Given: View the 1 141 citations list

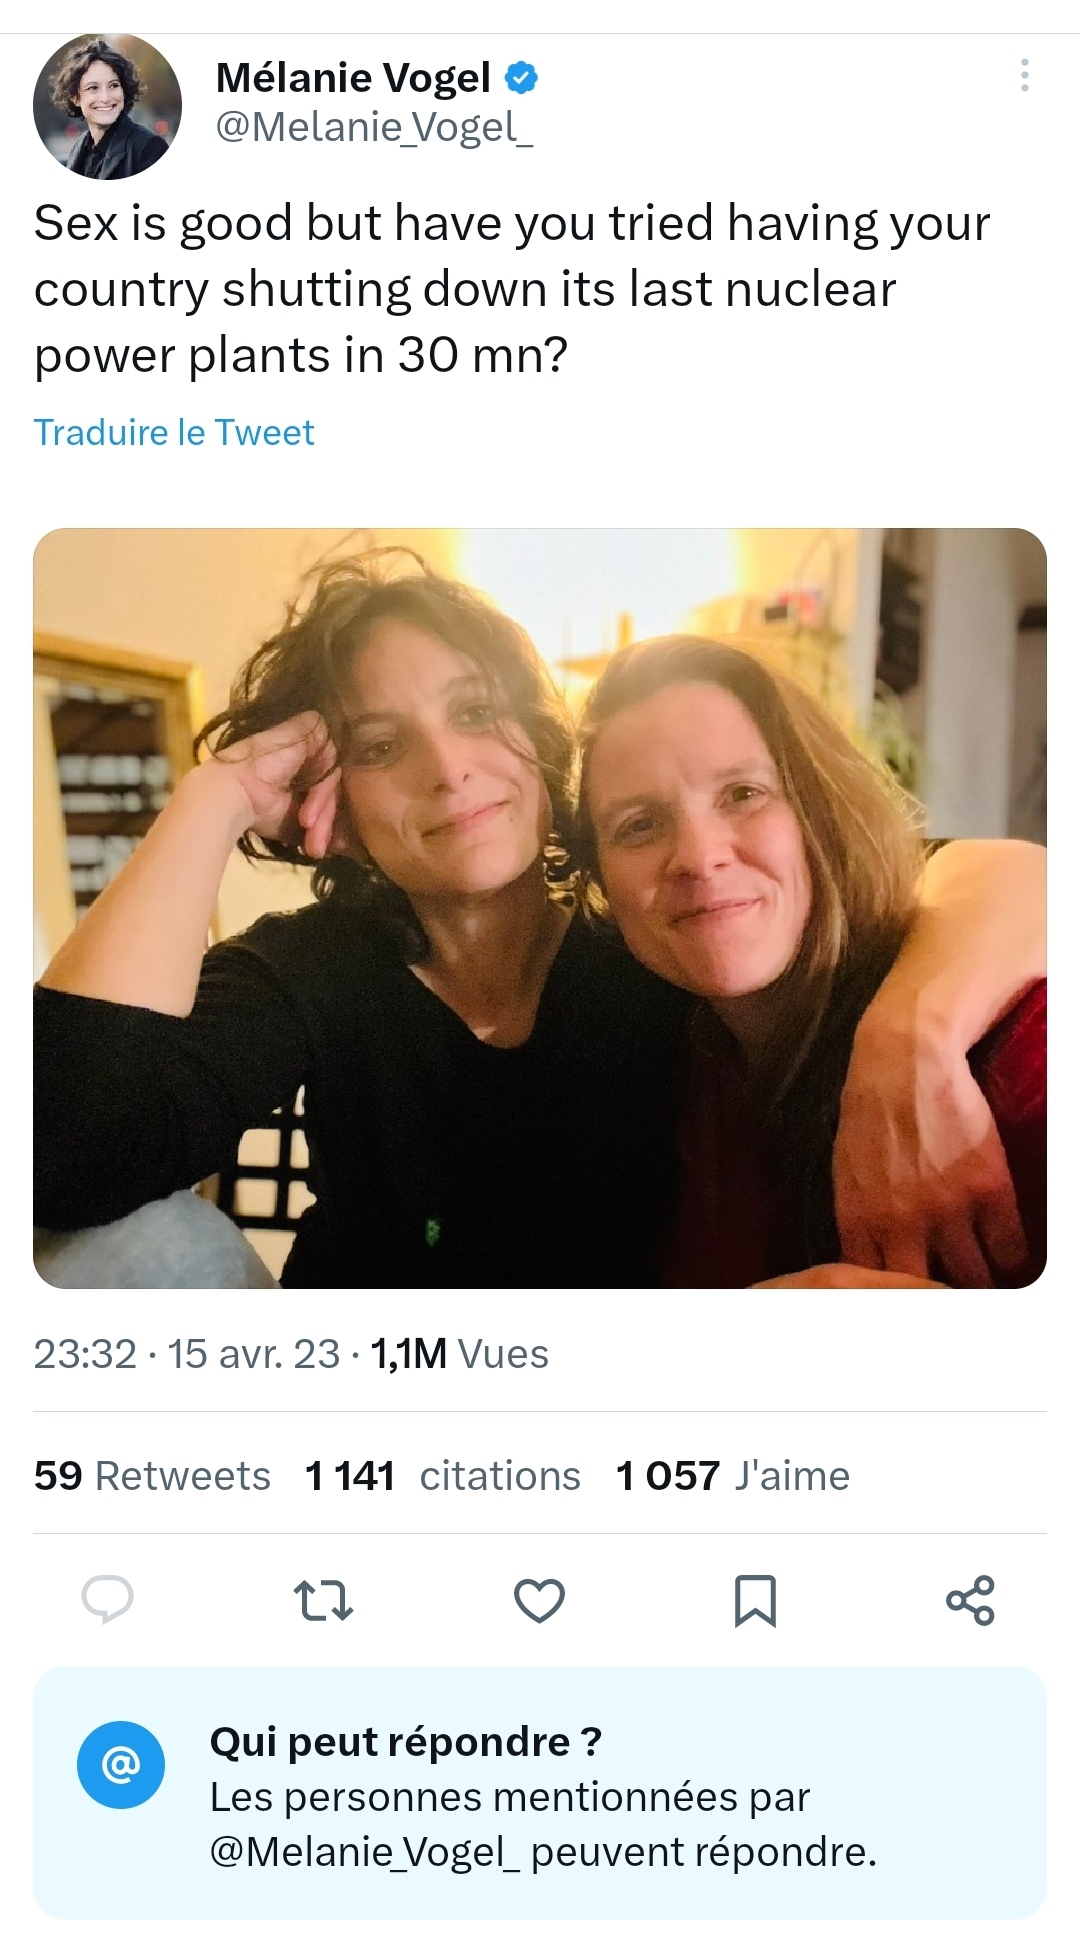Looking at the screenshot, I should coord(442,1476).
